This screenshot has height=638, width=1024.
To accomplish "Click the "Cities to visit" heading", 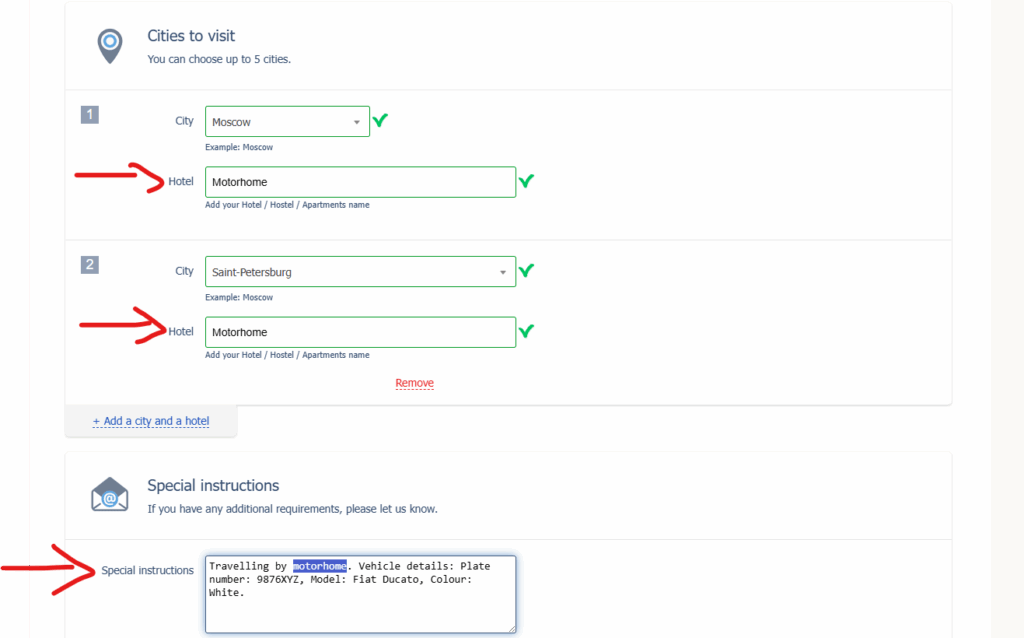I will 191,36.
